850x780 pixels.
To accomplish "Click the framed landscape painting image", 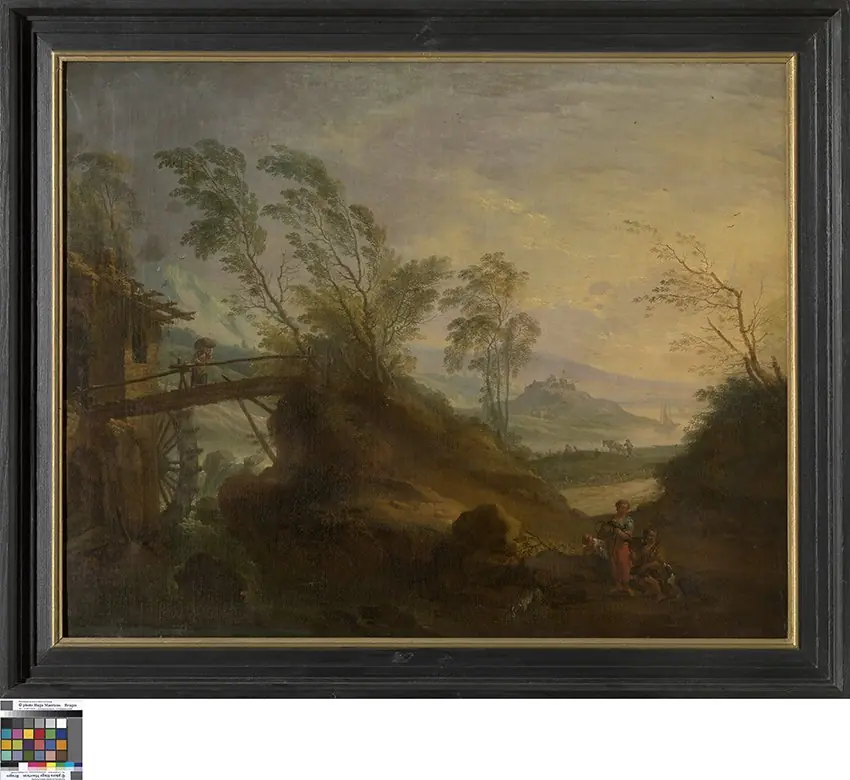I will pos(425,349).
